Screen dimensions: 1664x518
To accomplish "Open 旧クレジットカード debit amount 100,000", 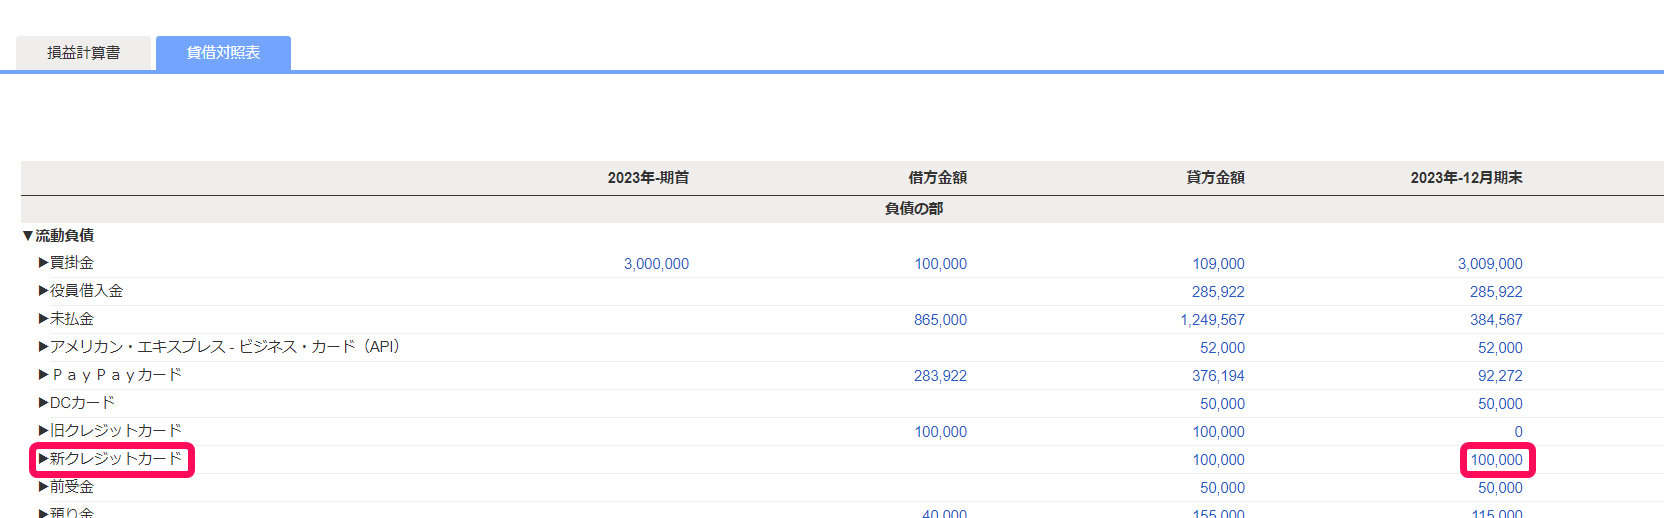I will point(940,432).
